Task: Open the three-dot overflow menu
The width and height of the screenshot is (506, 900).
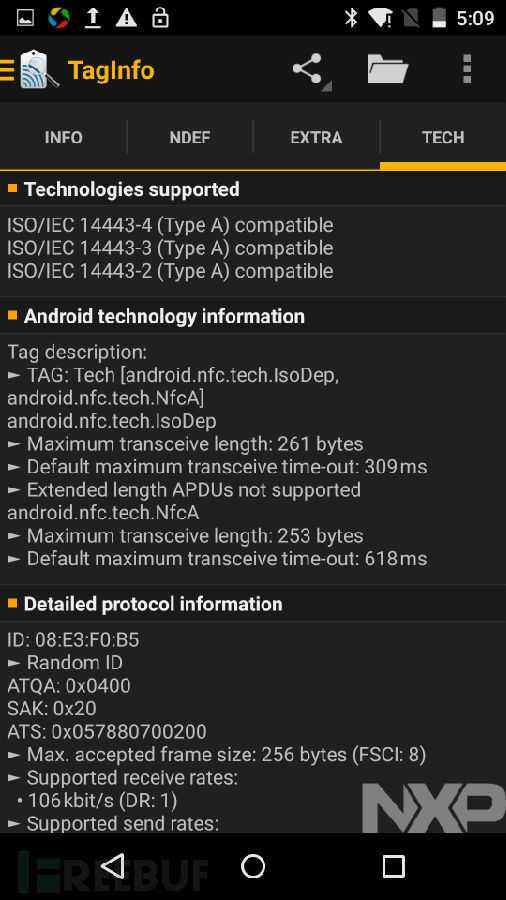Action: click(467, 69)
